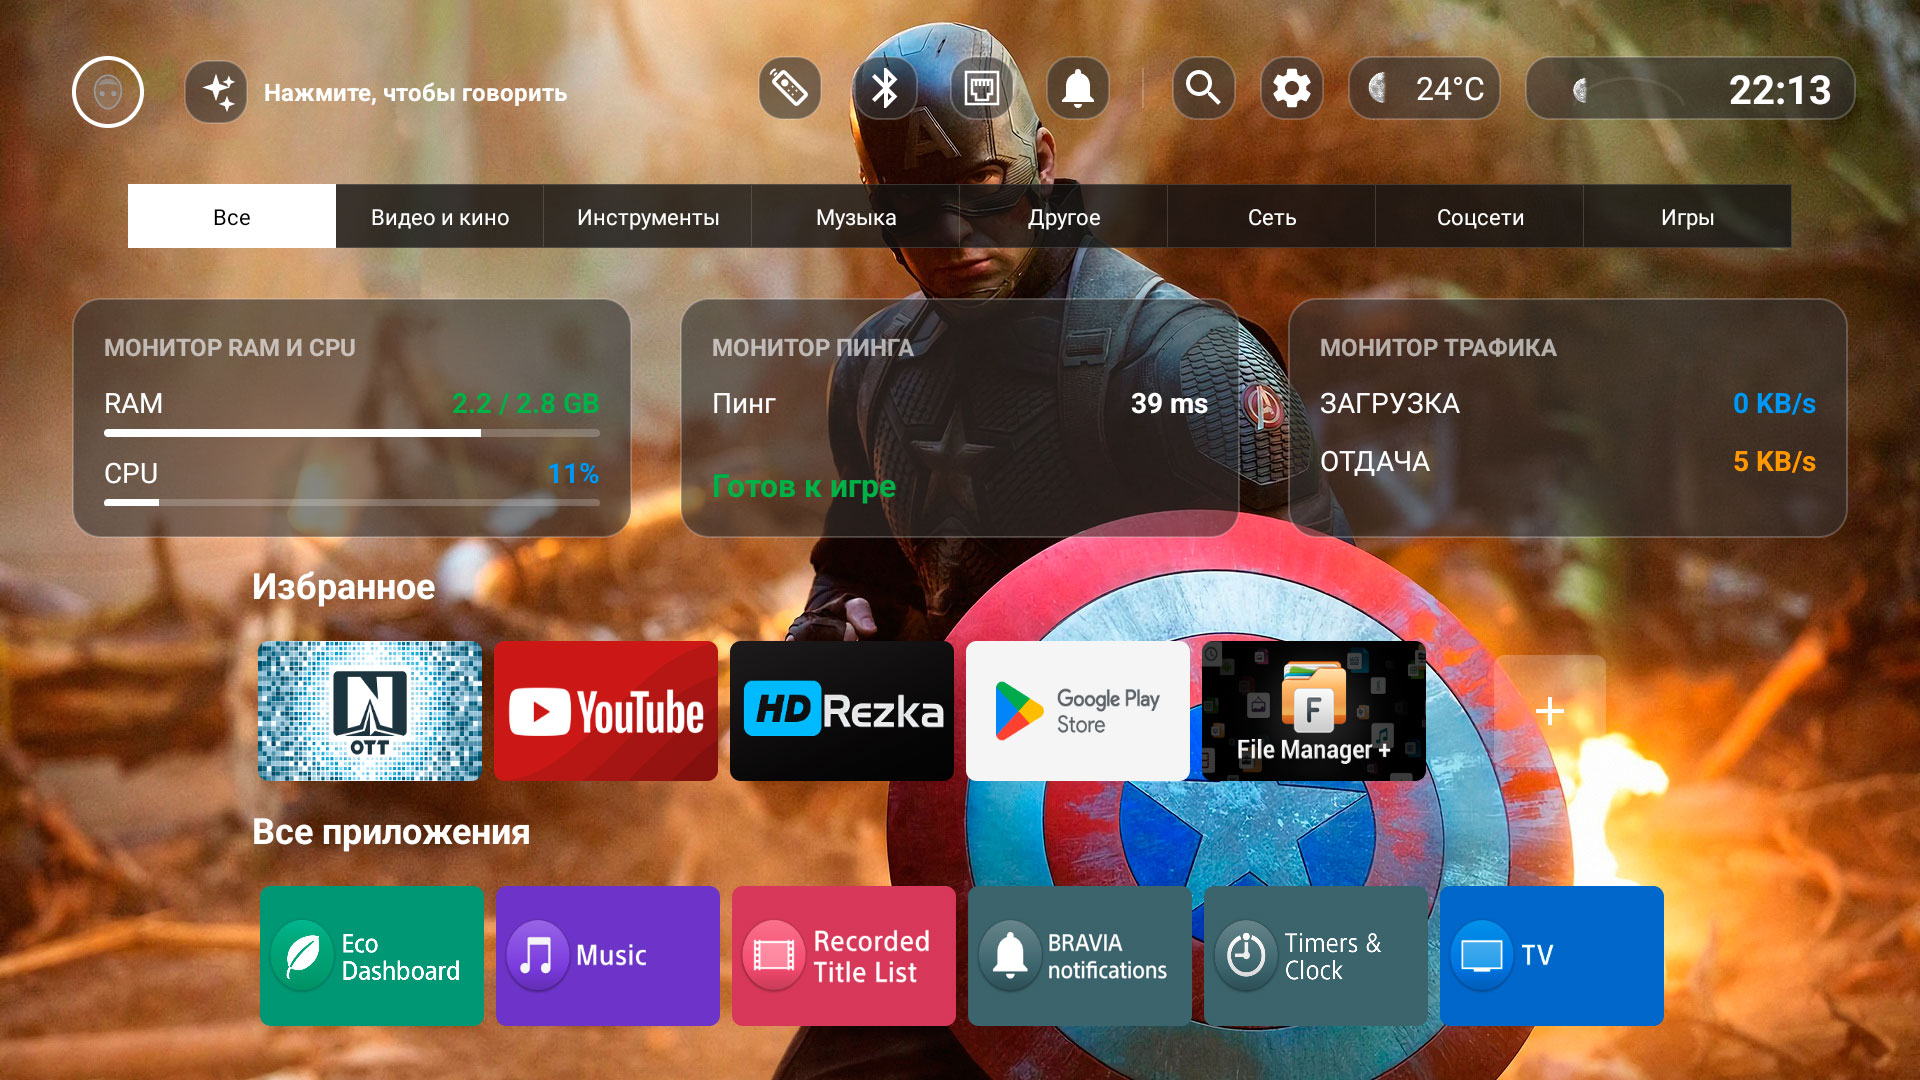Click the CPU usage progress bar
The image size is (1920, 1080).
pyautogui.click(x=352, y=502)
